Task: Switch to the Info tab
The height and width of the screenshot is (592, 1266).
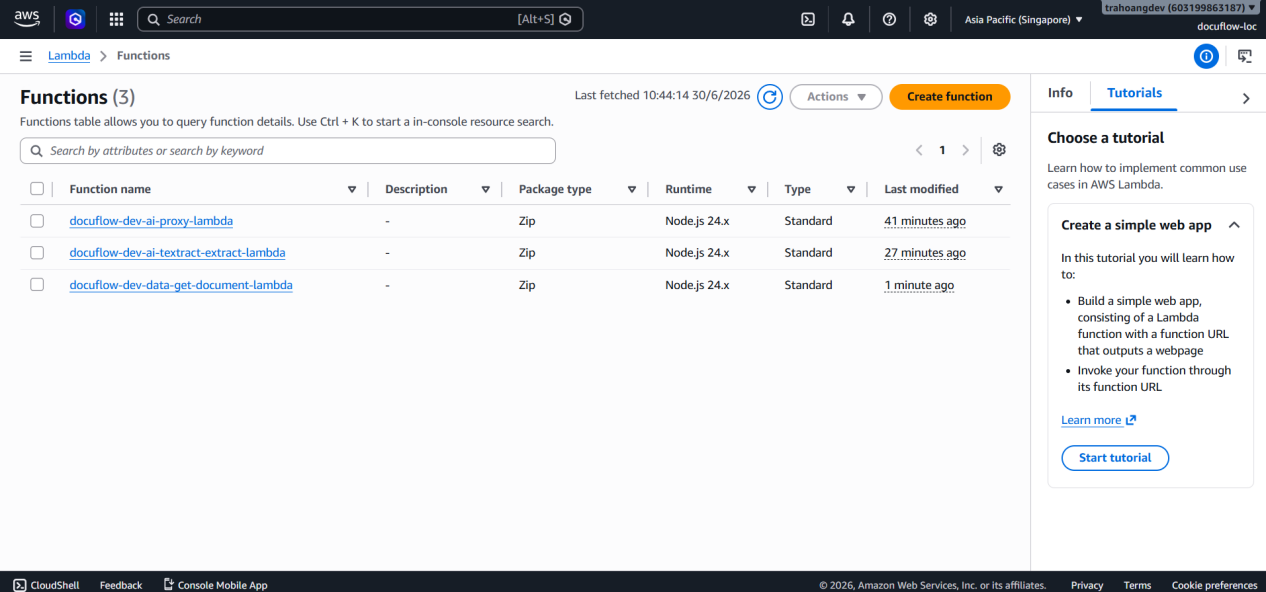Action: point(1060,93)
